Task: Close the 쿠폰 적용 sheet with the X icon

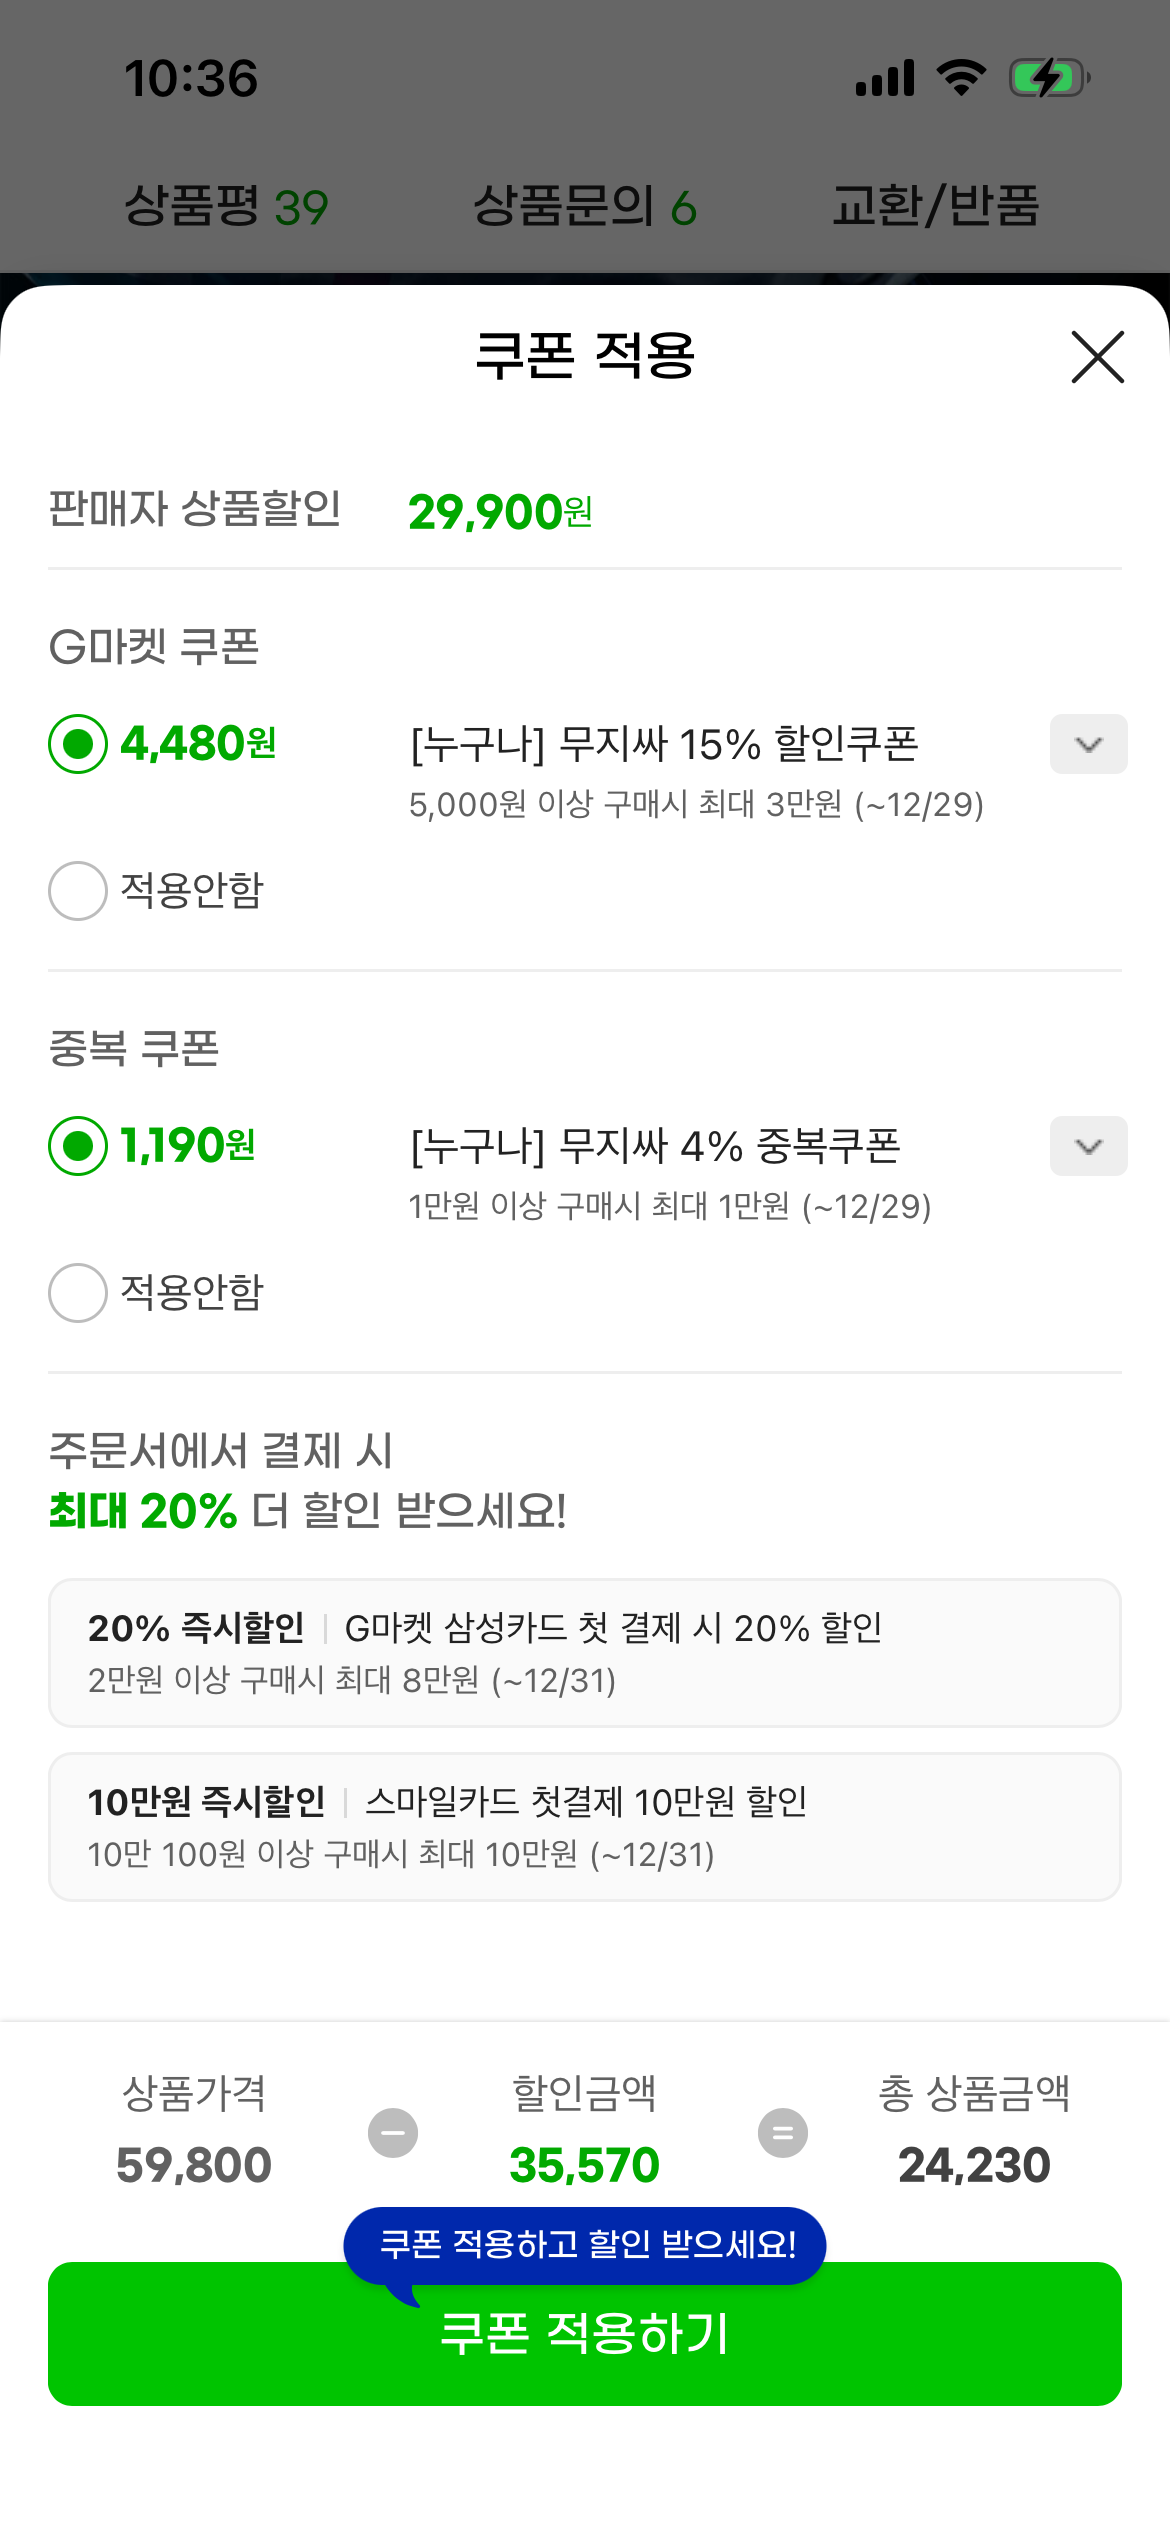Action: (1097, 357)
